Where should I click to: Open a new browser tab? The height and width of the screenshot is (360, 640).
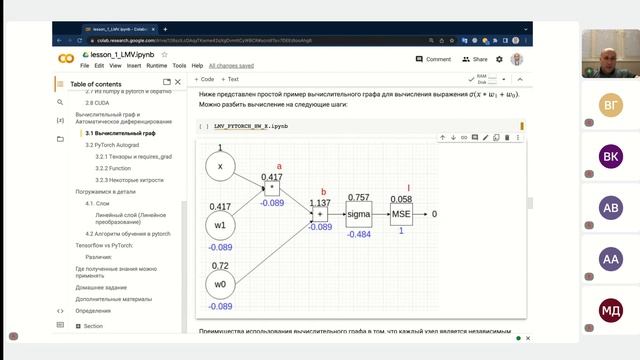tap(165, 29)
